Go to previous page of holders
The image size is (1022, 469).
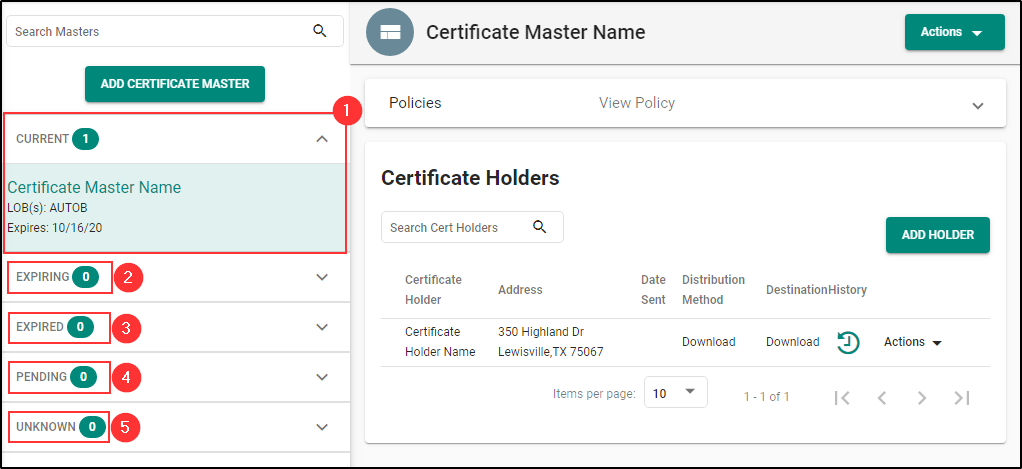coord(882,397)
